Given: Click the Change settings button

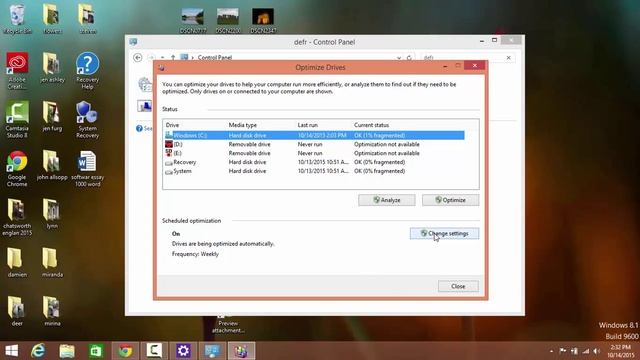Looking at the screenshot, I should coord(444,233).
